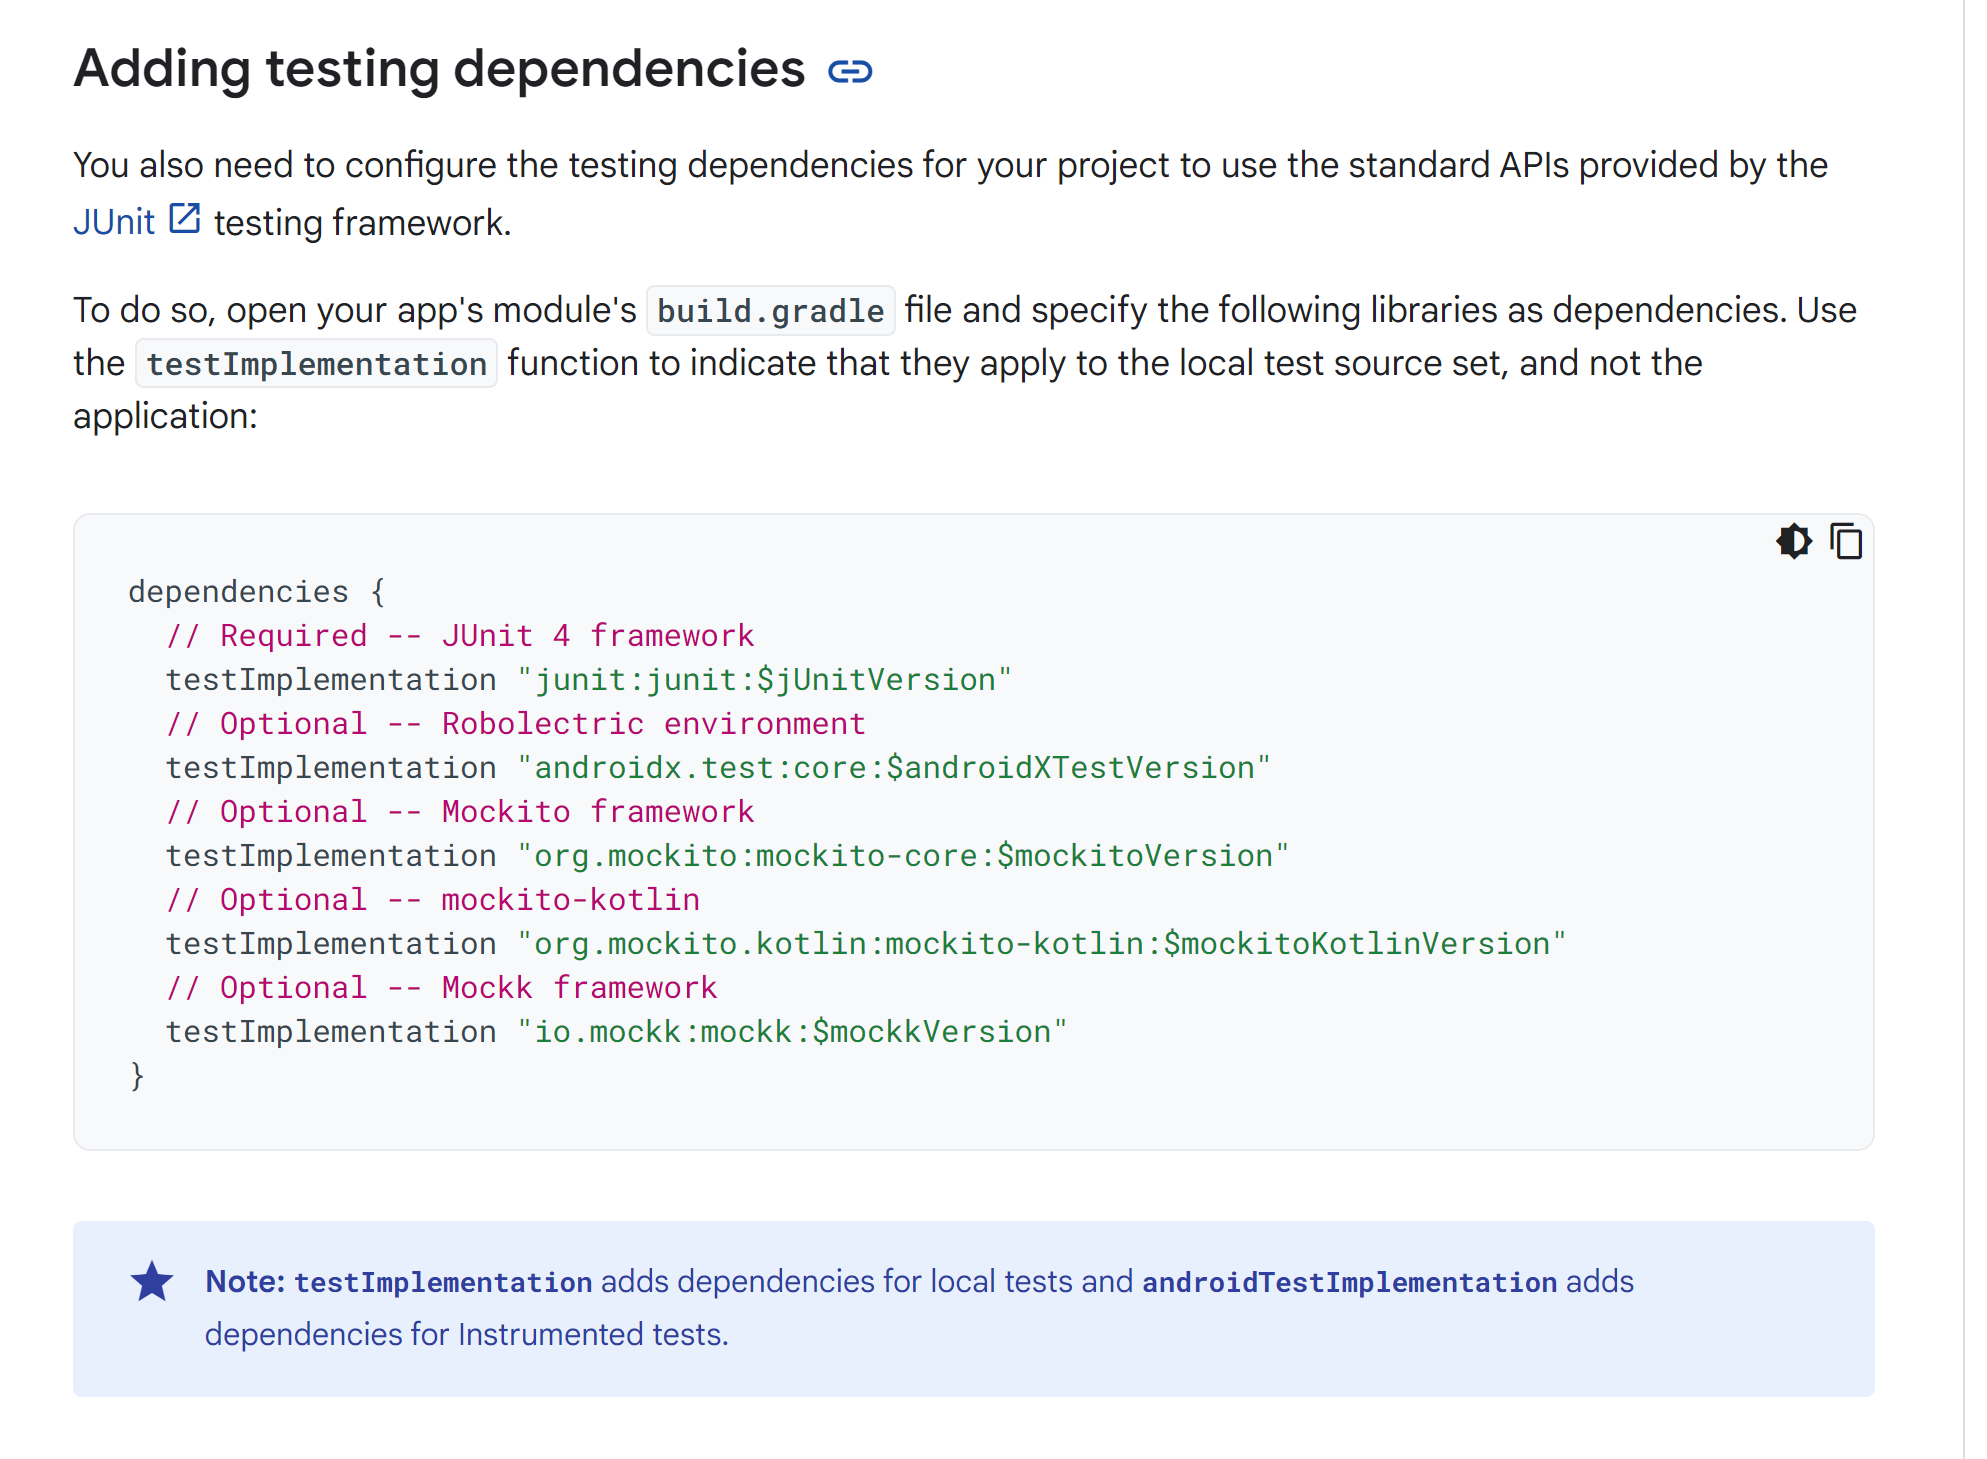Click the Required JUnit 4 framework comment
Screen dimensions: 1987x1459
[x=460, y=636]
